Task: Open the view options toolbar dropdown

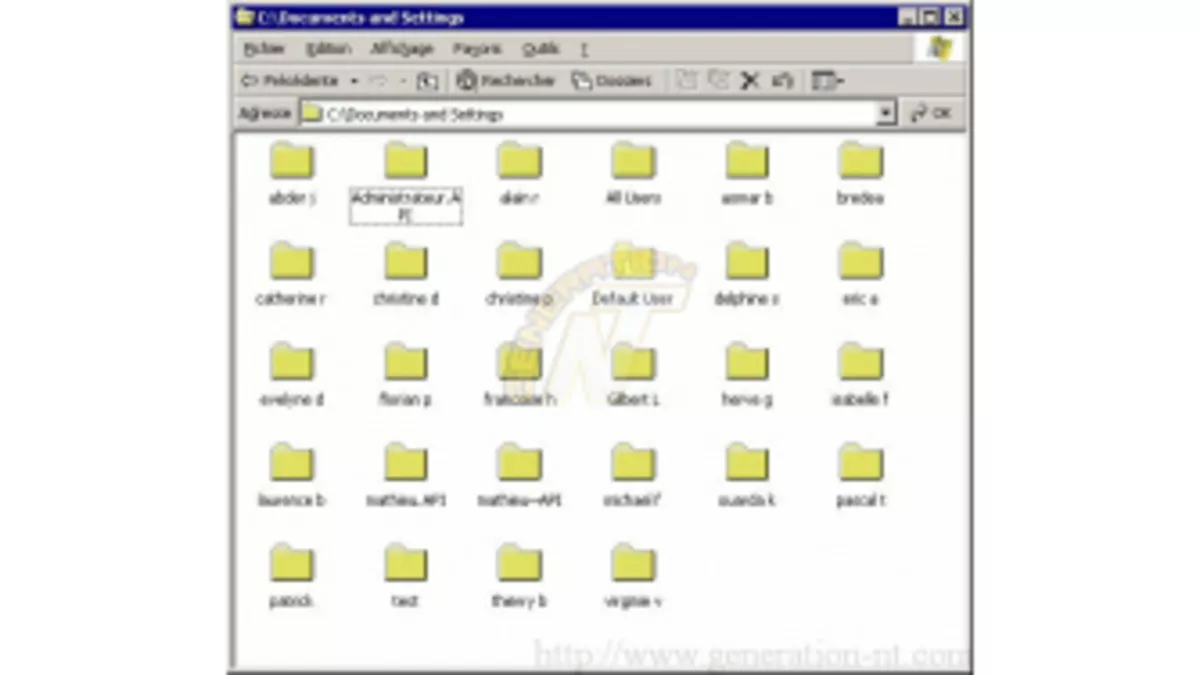Action: point(828,81)
